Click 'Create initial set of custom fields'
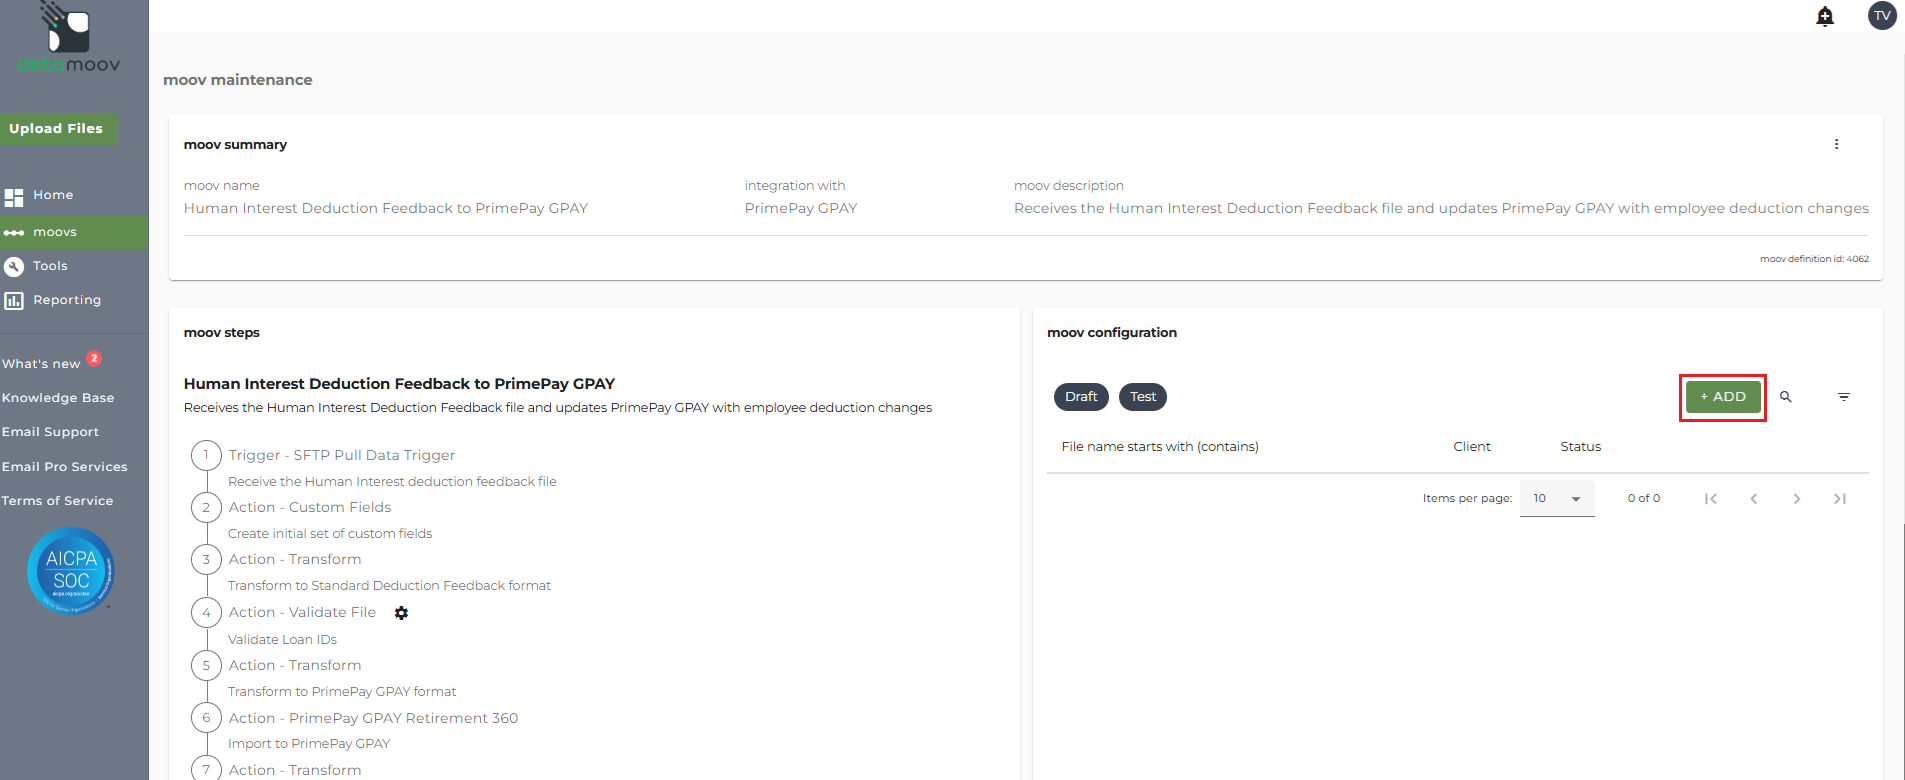 click(x=330, y=534)
